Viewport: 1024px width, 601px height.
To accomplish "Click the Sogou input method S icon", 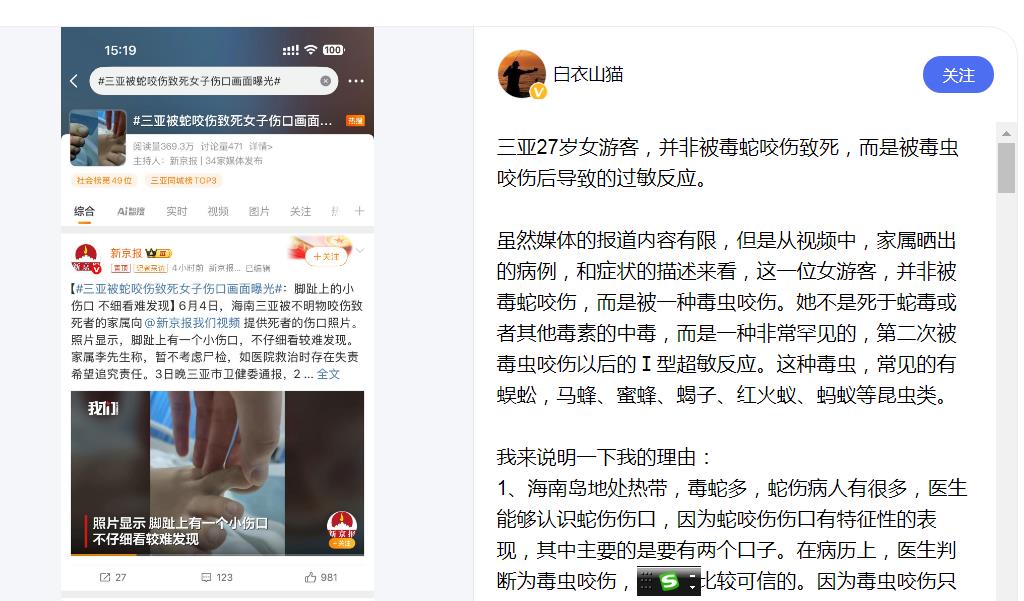I will (x=669, y=581).
